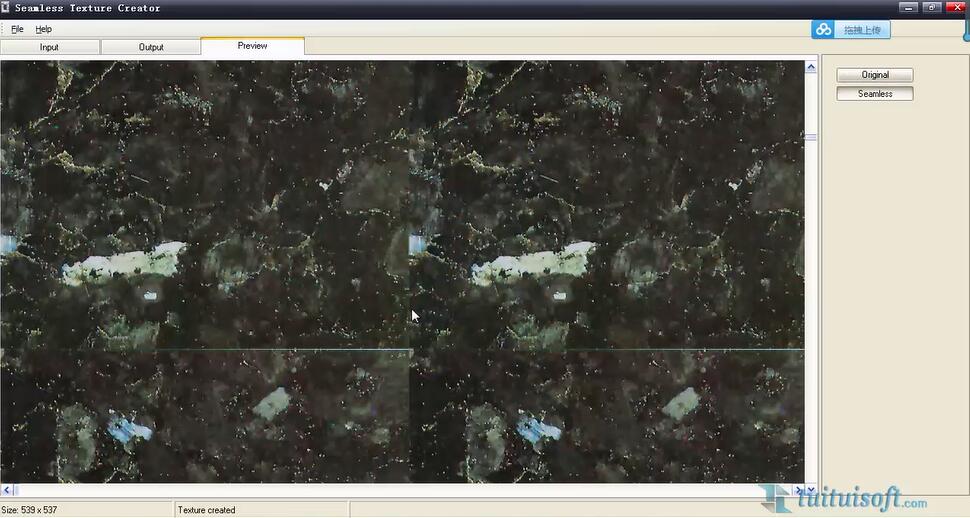Minimize the Seamless Texture Creator window
Viewport: 970px width, 518px height.
coord(908,7)
